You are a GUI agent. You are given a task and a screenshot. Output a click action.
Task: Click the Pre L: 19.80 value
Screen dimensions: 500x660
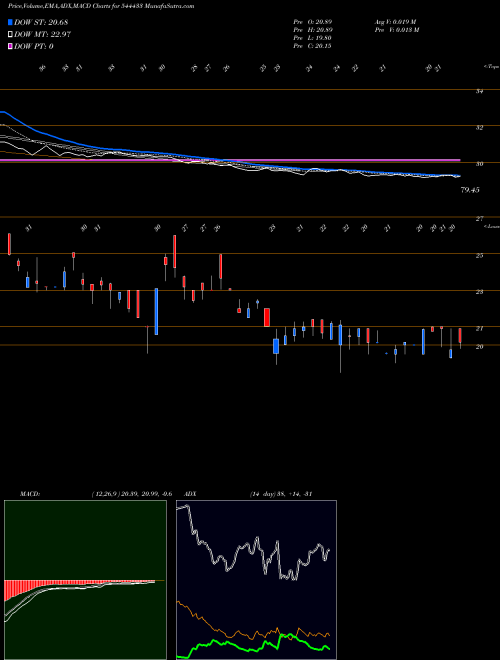[313, 37]
